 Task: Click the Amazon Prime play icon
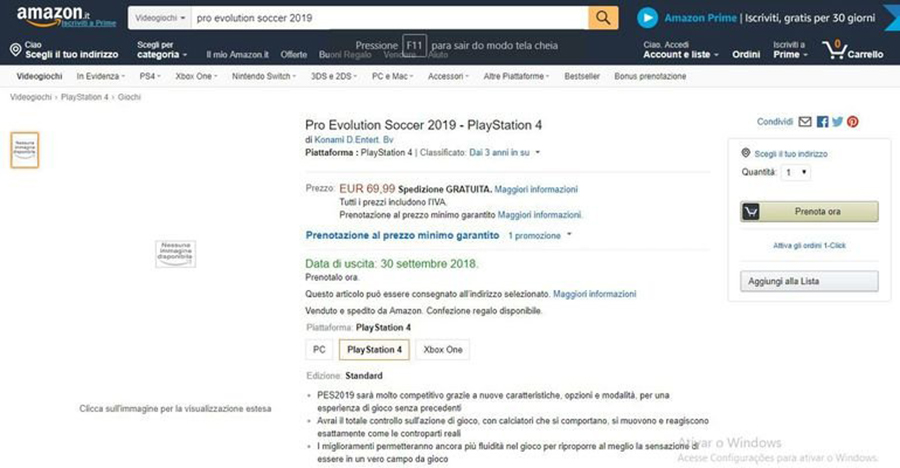click(x=647, y=18)
